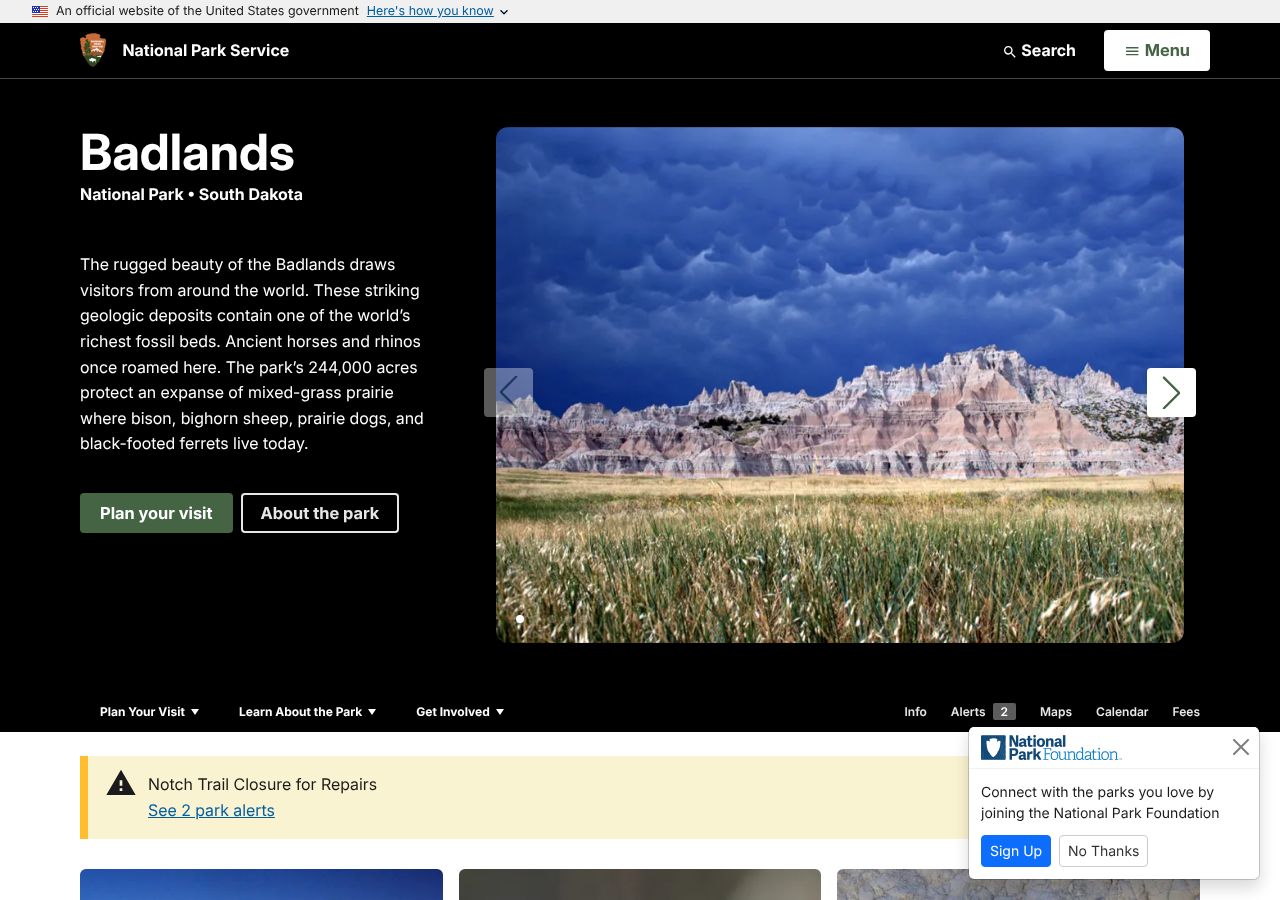
Task: Click the NPS arrowhead logo
Action: click(93, 50)
